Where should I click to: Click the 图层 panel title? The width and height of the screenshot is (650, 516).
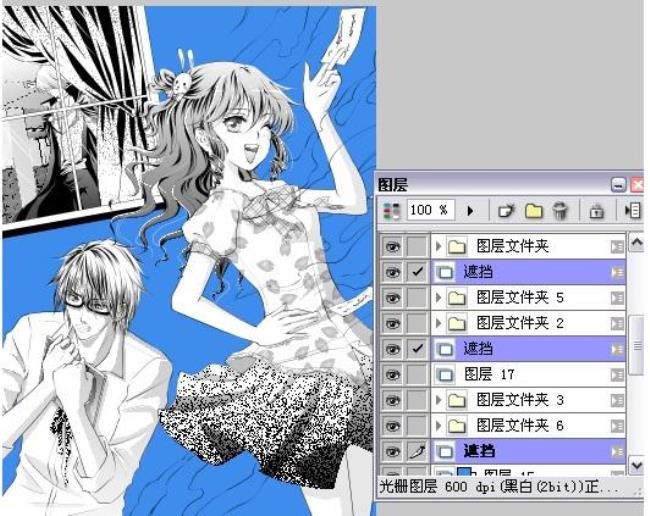point(393,185)
